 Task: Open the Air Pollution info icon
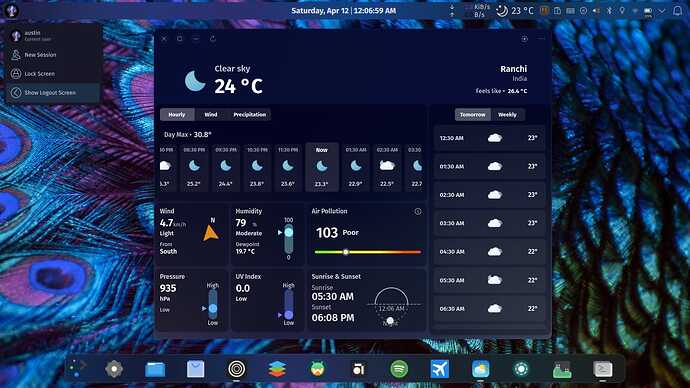pos(418,212)
